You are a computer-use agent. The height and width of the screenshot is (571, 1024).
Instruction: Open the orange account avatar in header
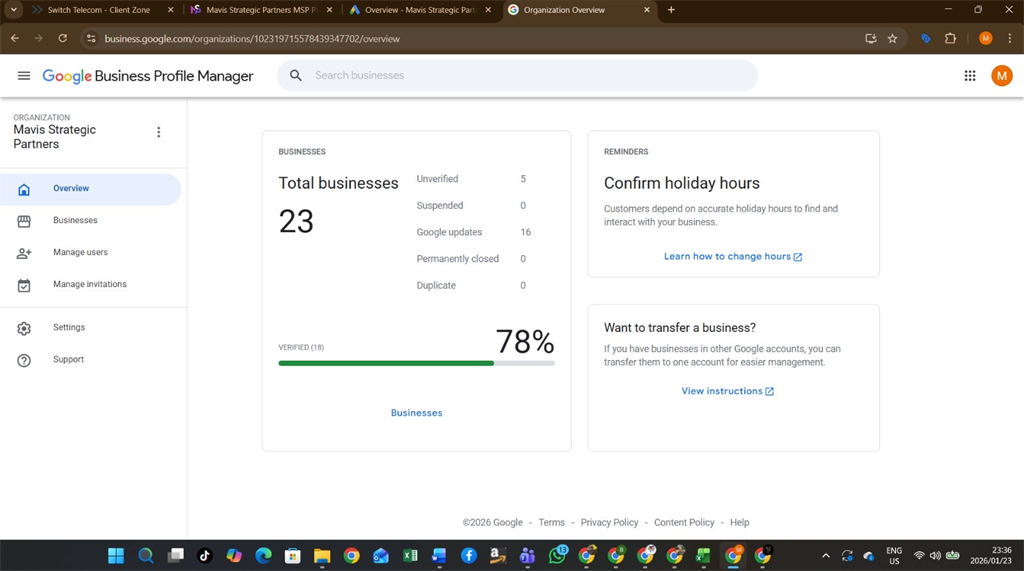click(x=1001, y=76)
